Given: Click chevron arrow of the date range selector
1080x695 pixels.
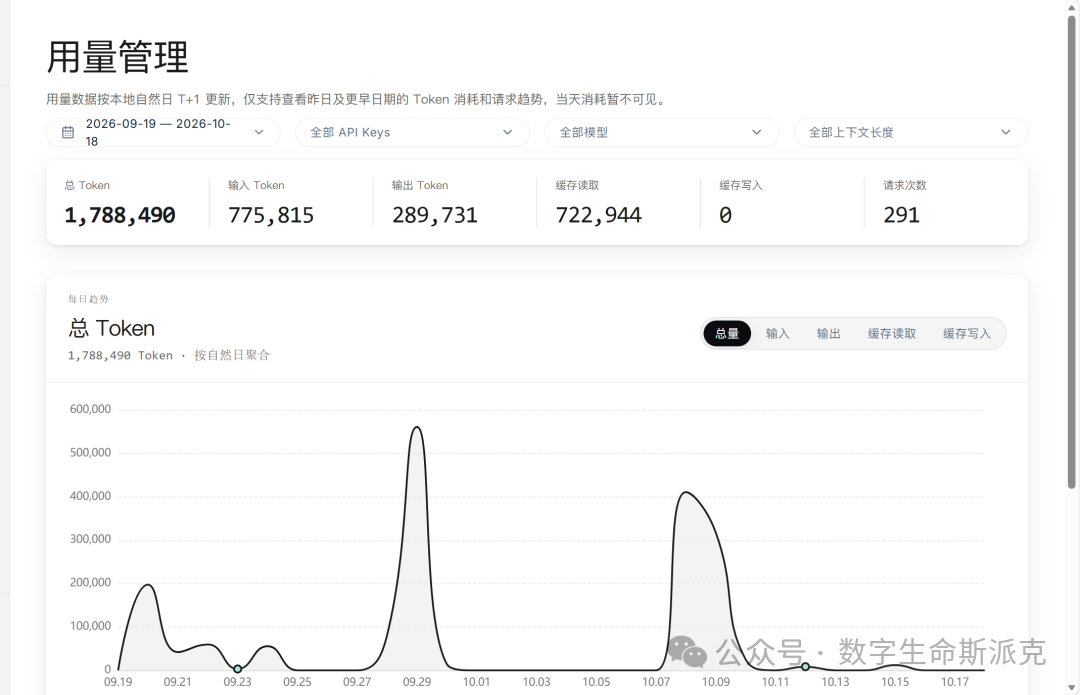Looking at the screenshot, I should tap(259, 132).
